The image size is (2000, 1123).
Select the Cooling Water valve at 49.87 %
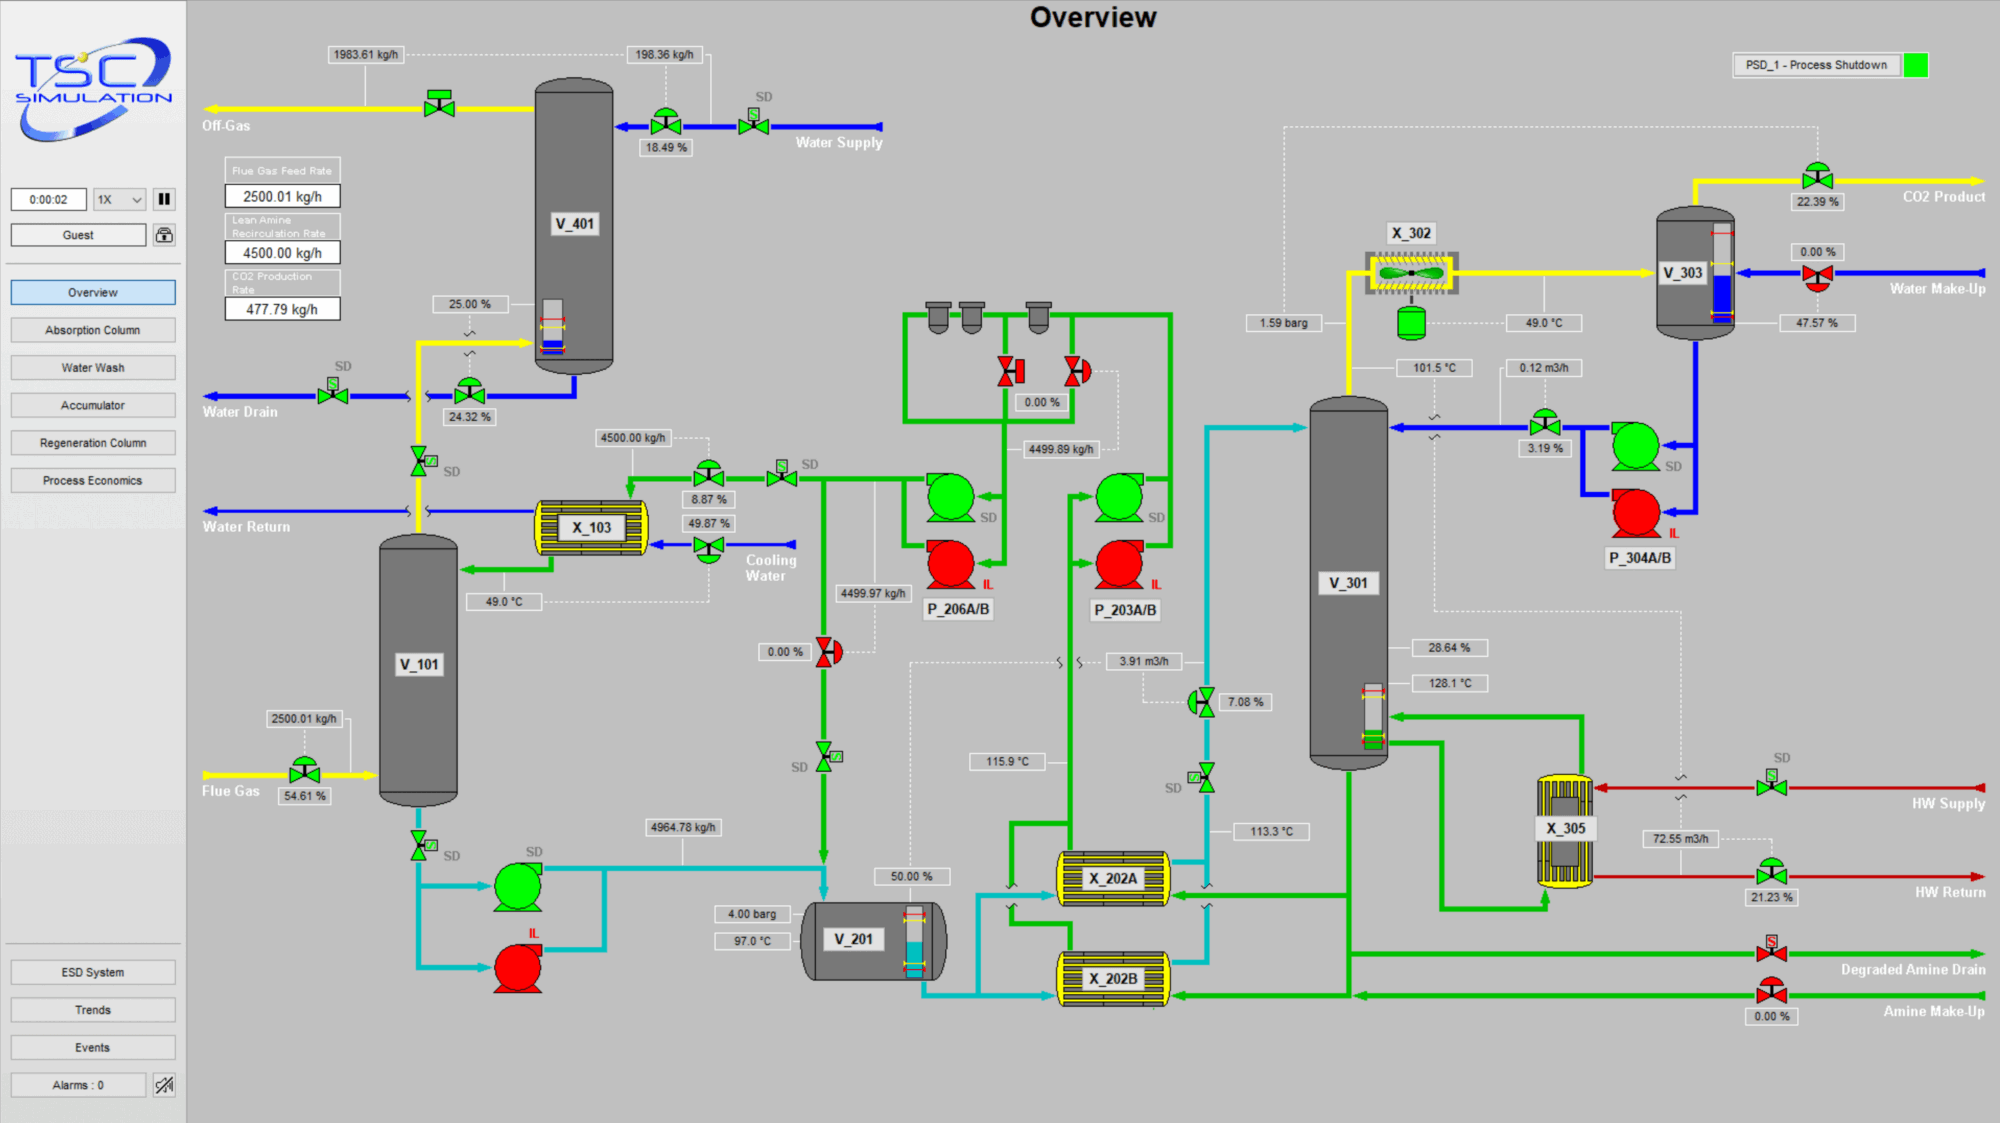[x=709, y=549]
